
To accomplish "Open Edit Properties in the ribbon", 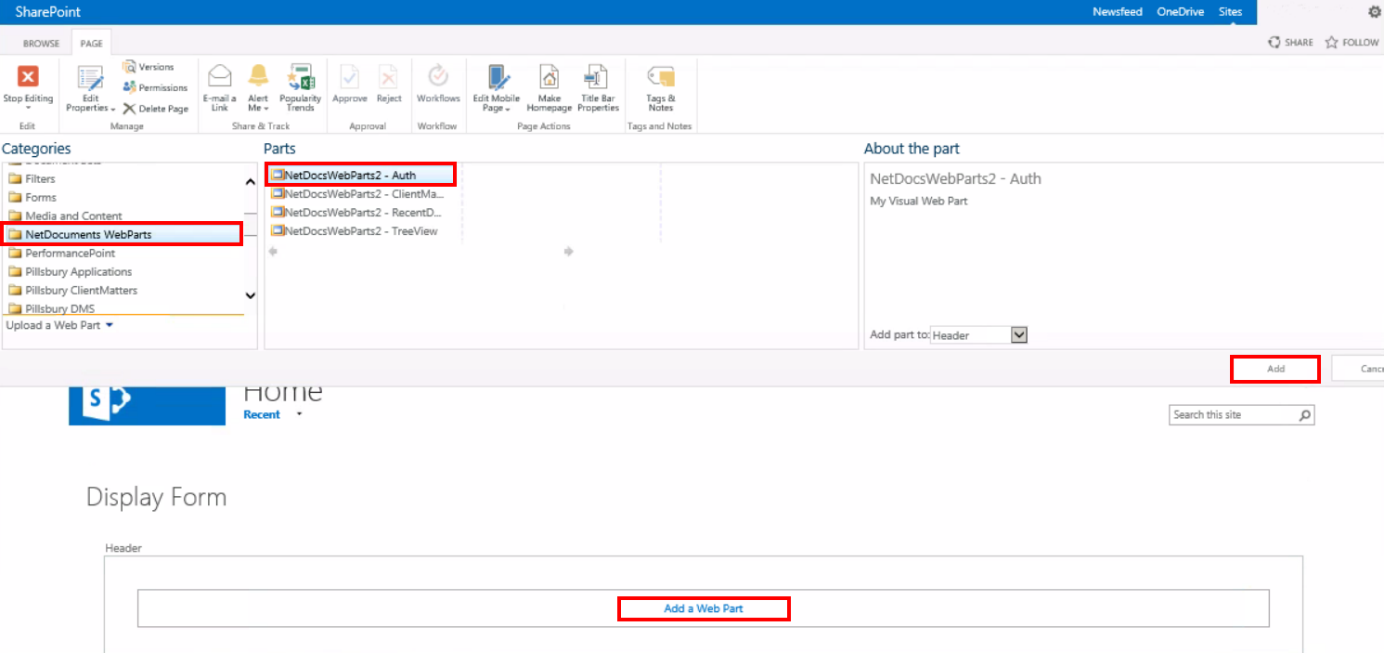I will [90, 89].
